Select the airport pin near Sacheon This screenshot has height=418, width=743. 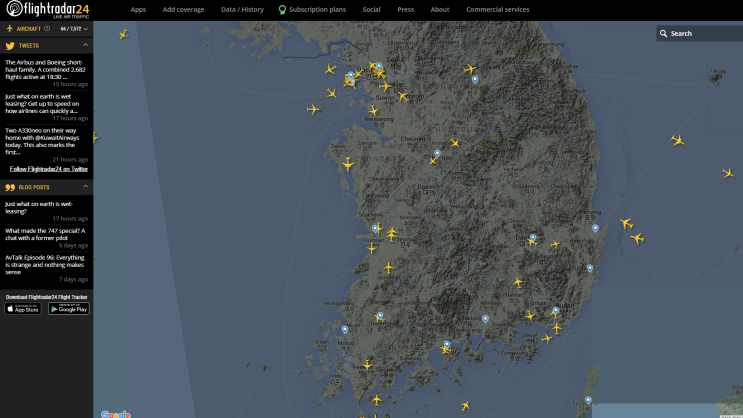click(x=485, y=319)
